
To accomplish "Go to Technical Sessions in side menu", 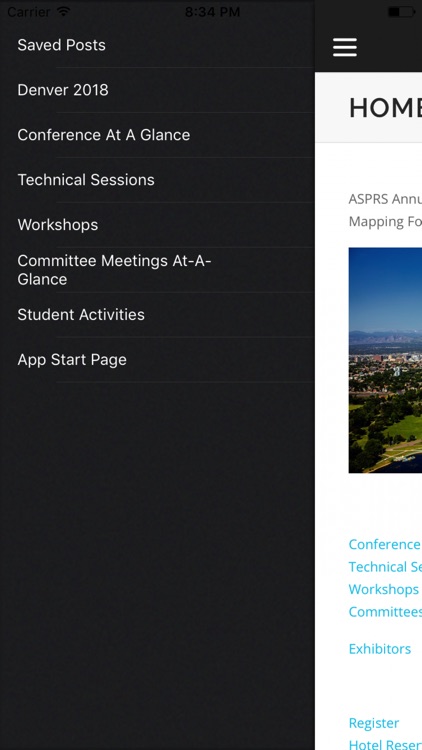I will [157, 180].
